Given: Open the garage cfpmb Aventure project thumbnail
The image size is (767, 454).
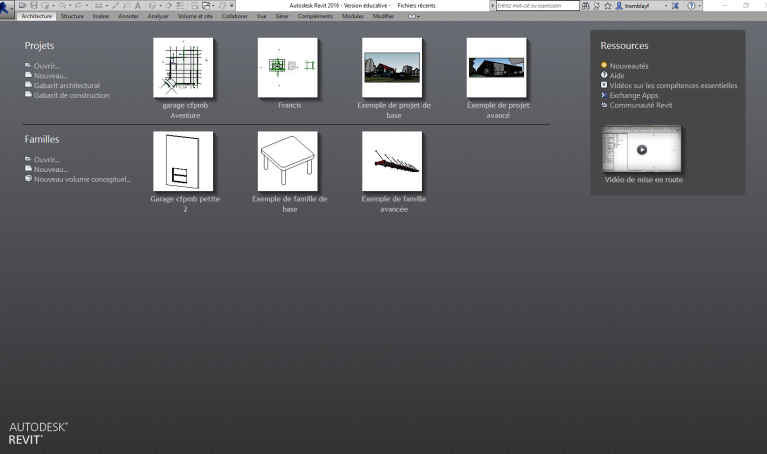Looking at the screenshot, I should point(183,68).
